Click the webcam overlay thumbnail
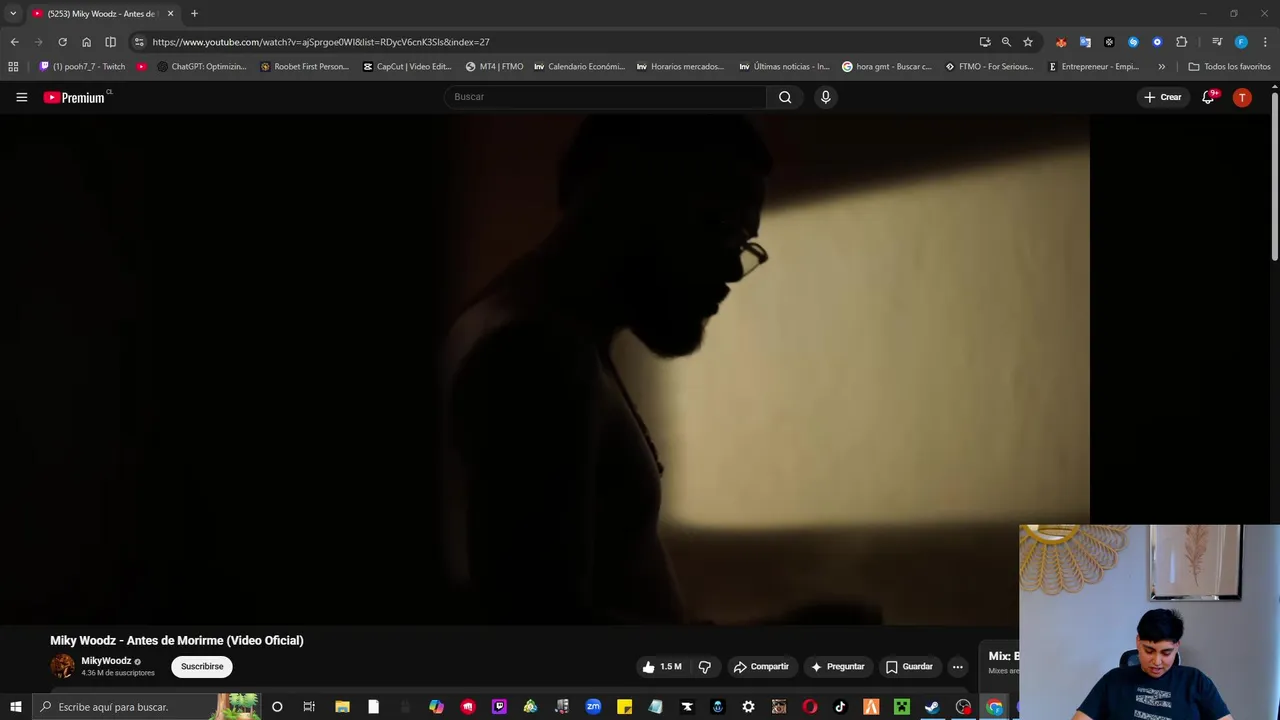Screen dimensions: 1280x720 point(1149,622)
